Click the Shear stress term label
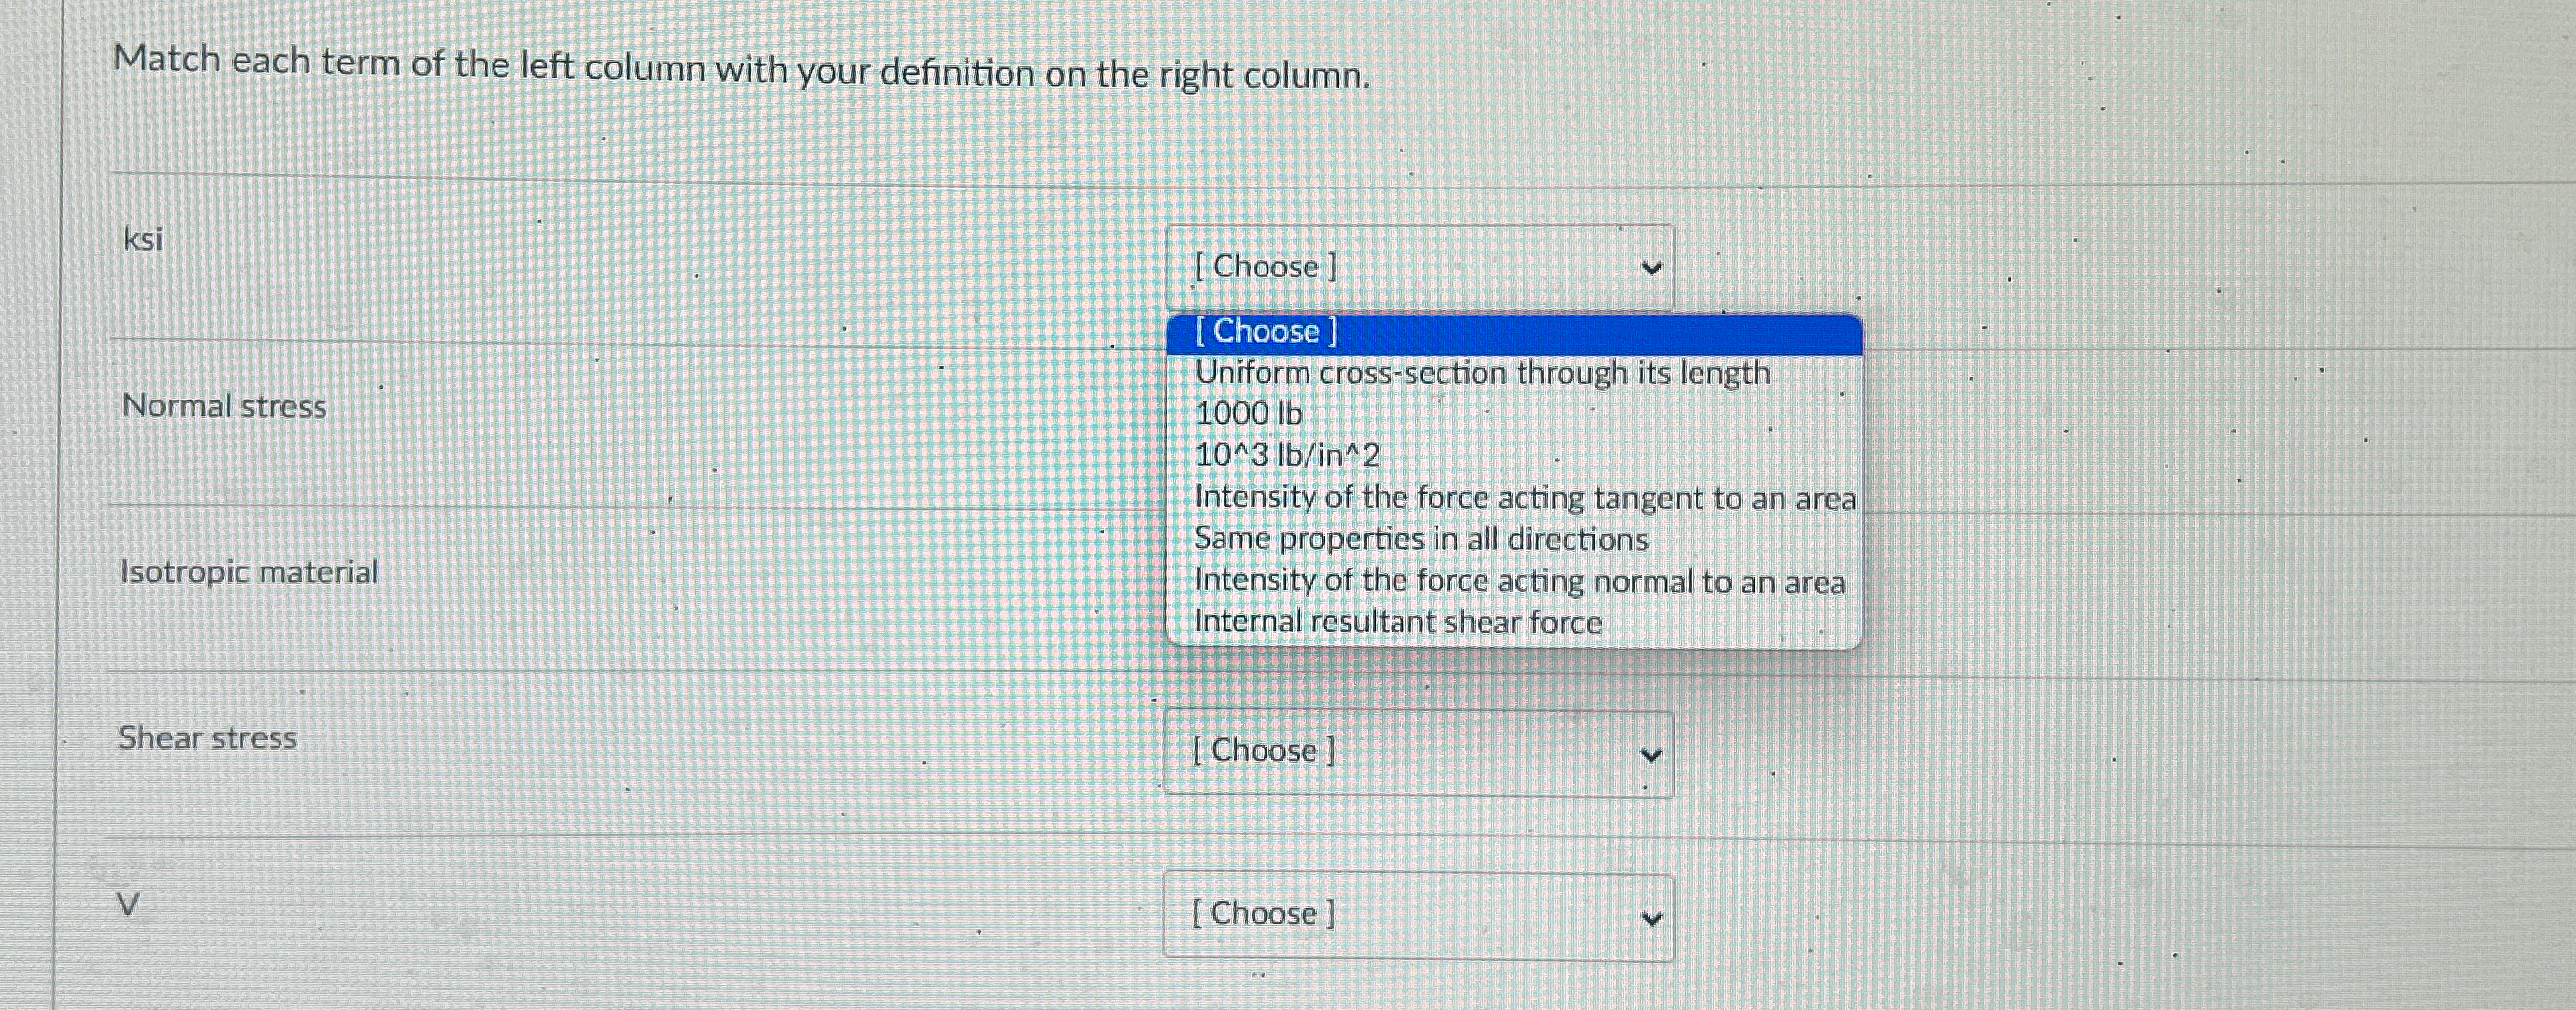 [x=207, y=738]
